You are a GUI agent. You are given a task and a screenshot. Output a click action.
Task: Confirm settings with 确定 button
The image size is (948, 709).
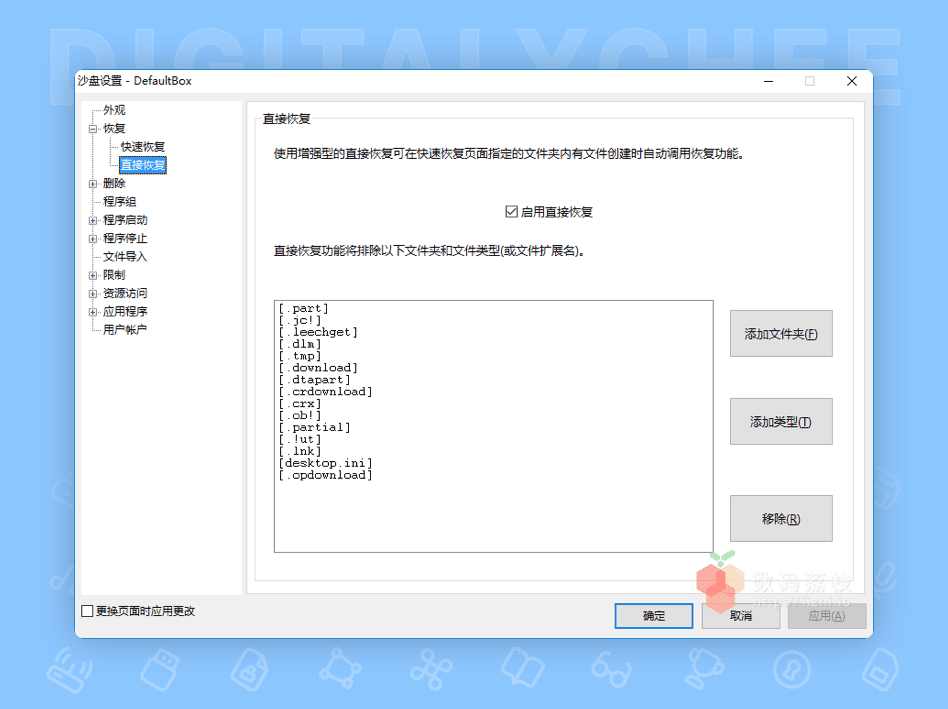point(654,616)
